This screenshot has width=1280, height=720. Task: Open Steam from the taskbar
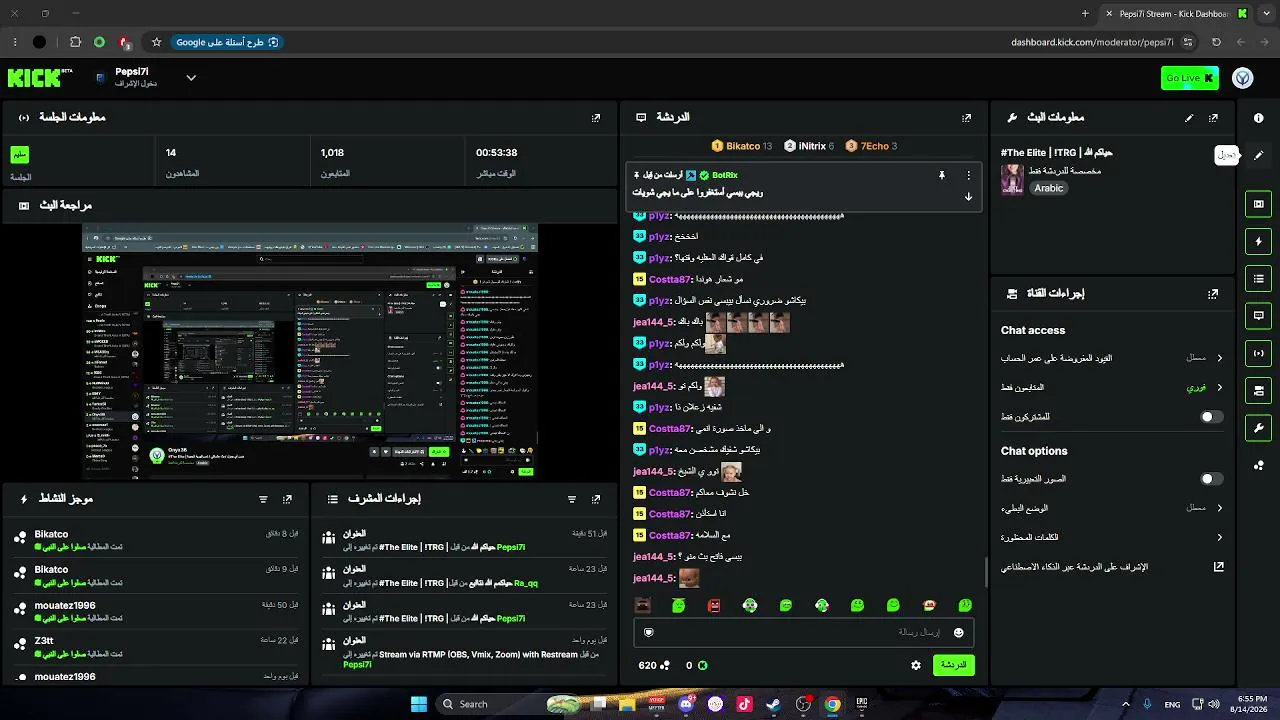click(x=773, y=704)
